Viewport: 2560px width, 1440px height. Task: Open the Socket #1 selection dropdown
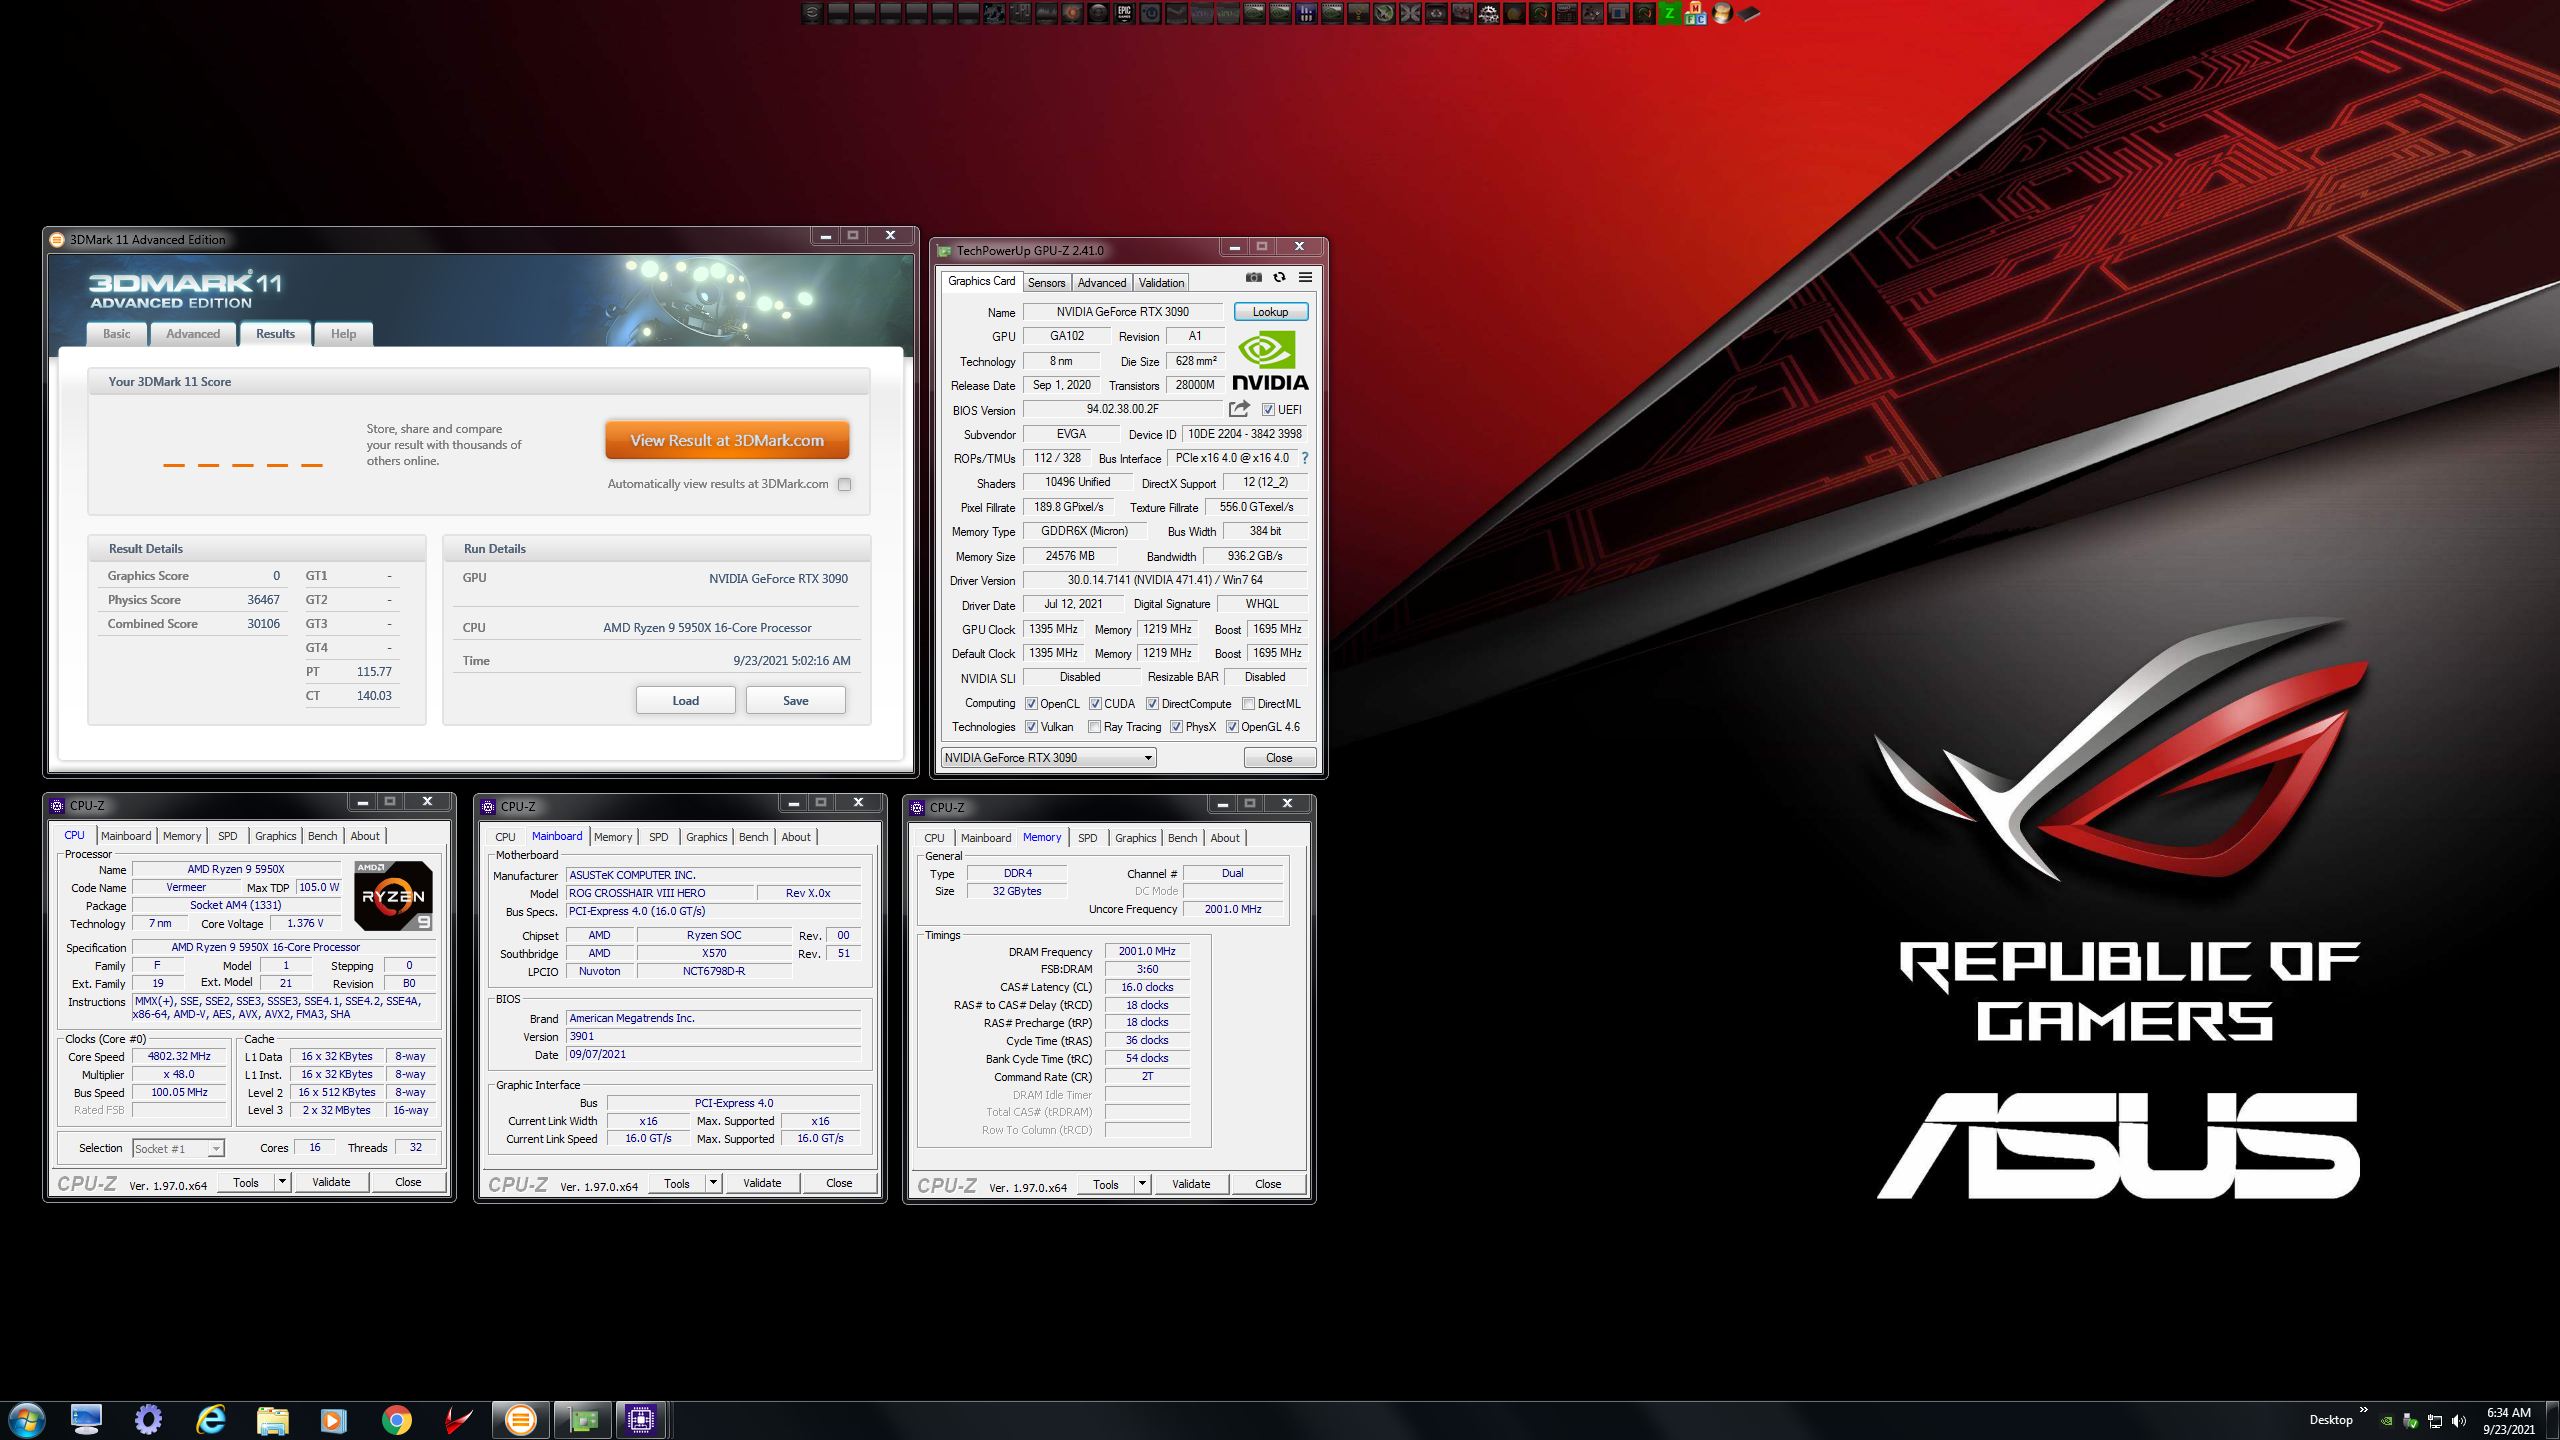(x=178, y=1149)
